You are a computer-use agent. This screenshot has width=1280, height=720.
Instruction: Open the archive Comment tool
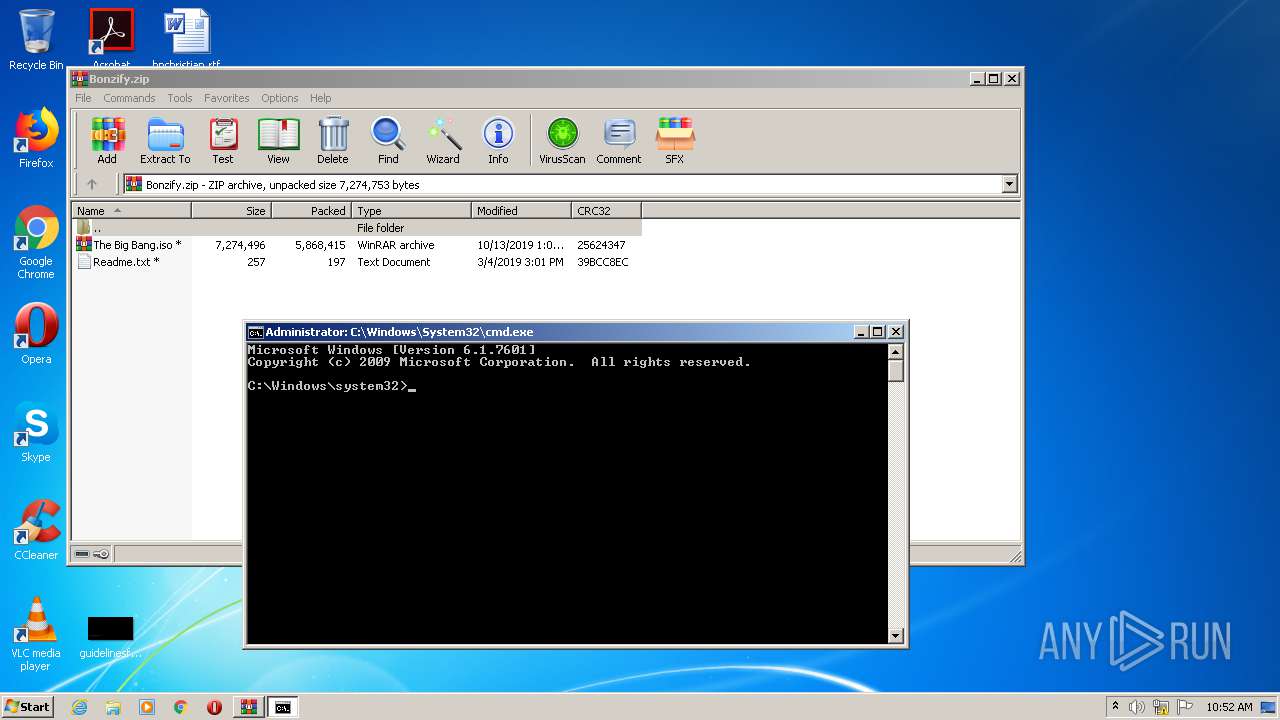pos(619,140)
